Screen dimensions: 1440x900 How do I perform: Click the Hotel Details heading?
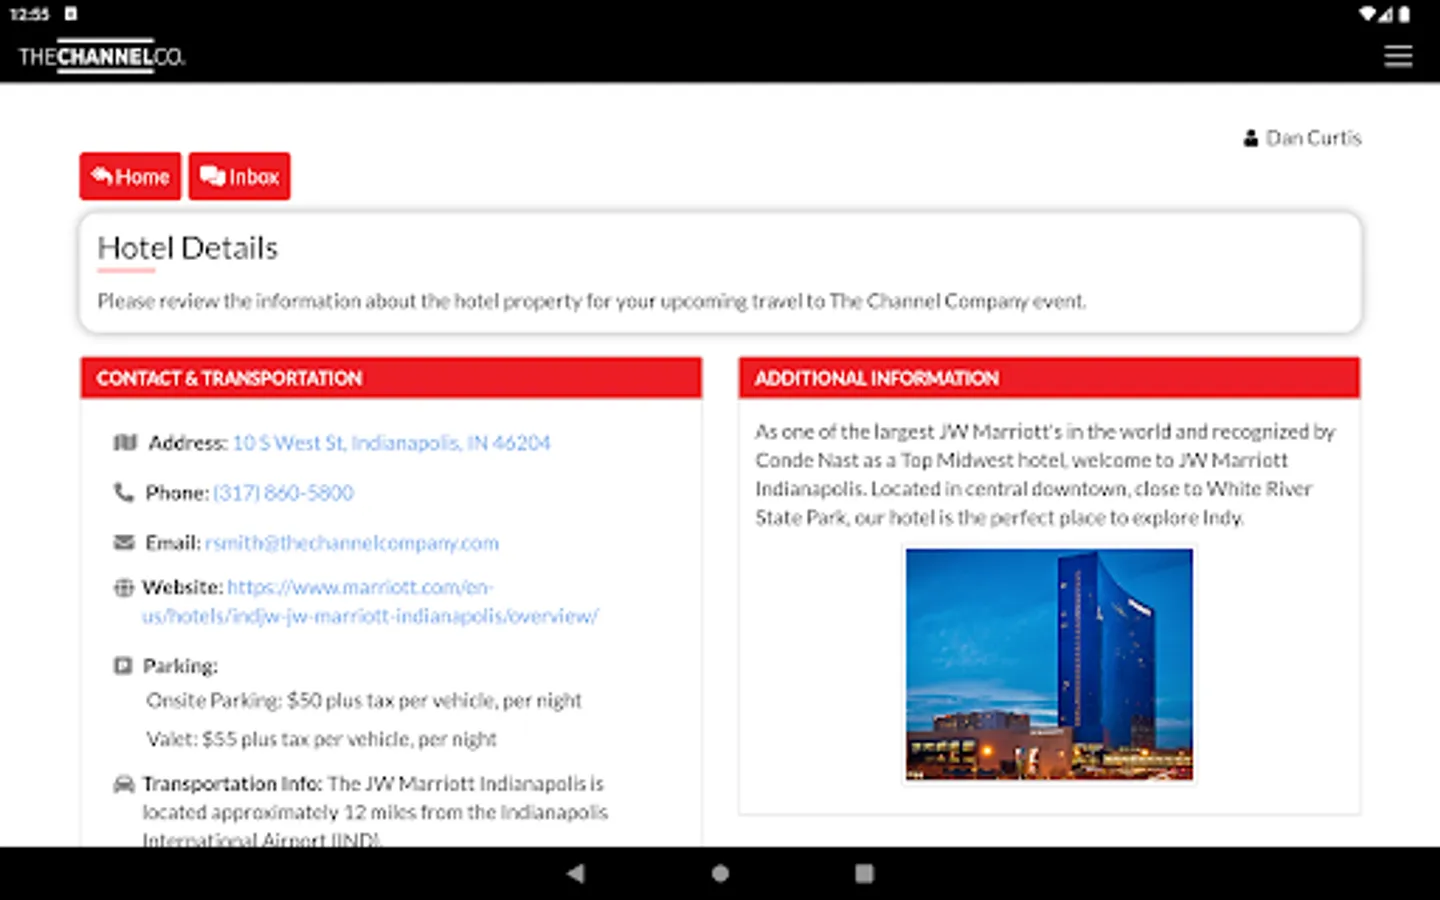[187, 248]
